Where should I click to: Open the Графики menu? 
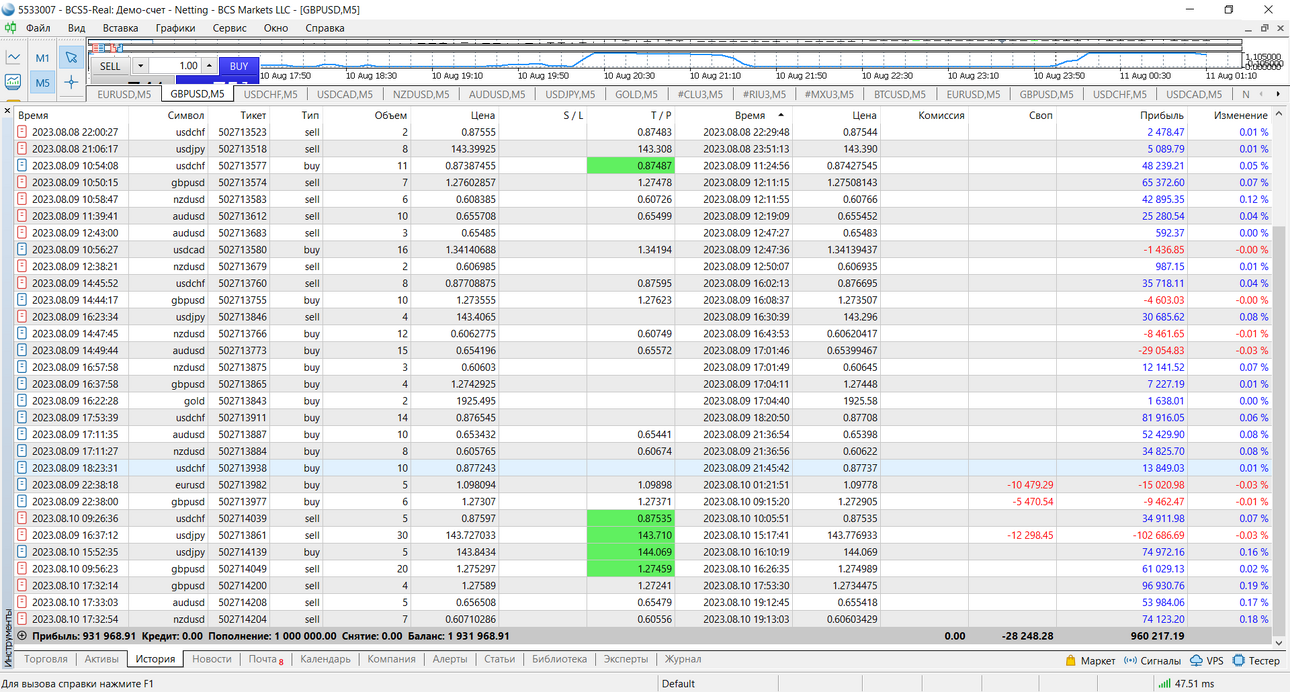(x=175, y=28)
